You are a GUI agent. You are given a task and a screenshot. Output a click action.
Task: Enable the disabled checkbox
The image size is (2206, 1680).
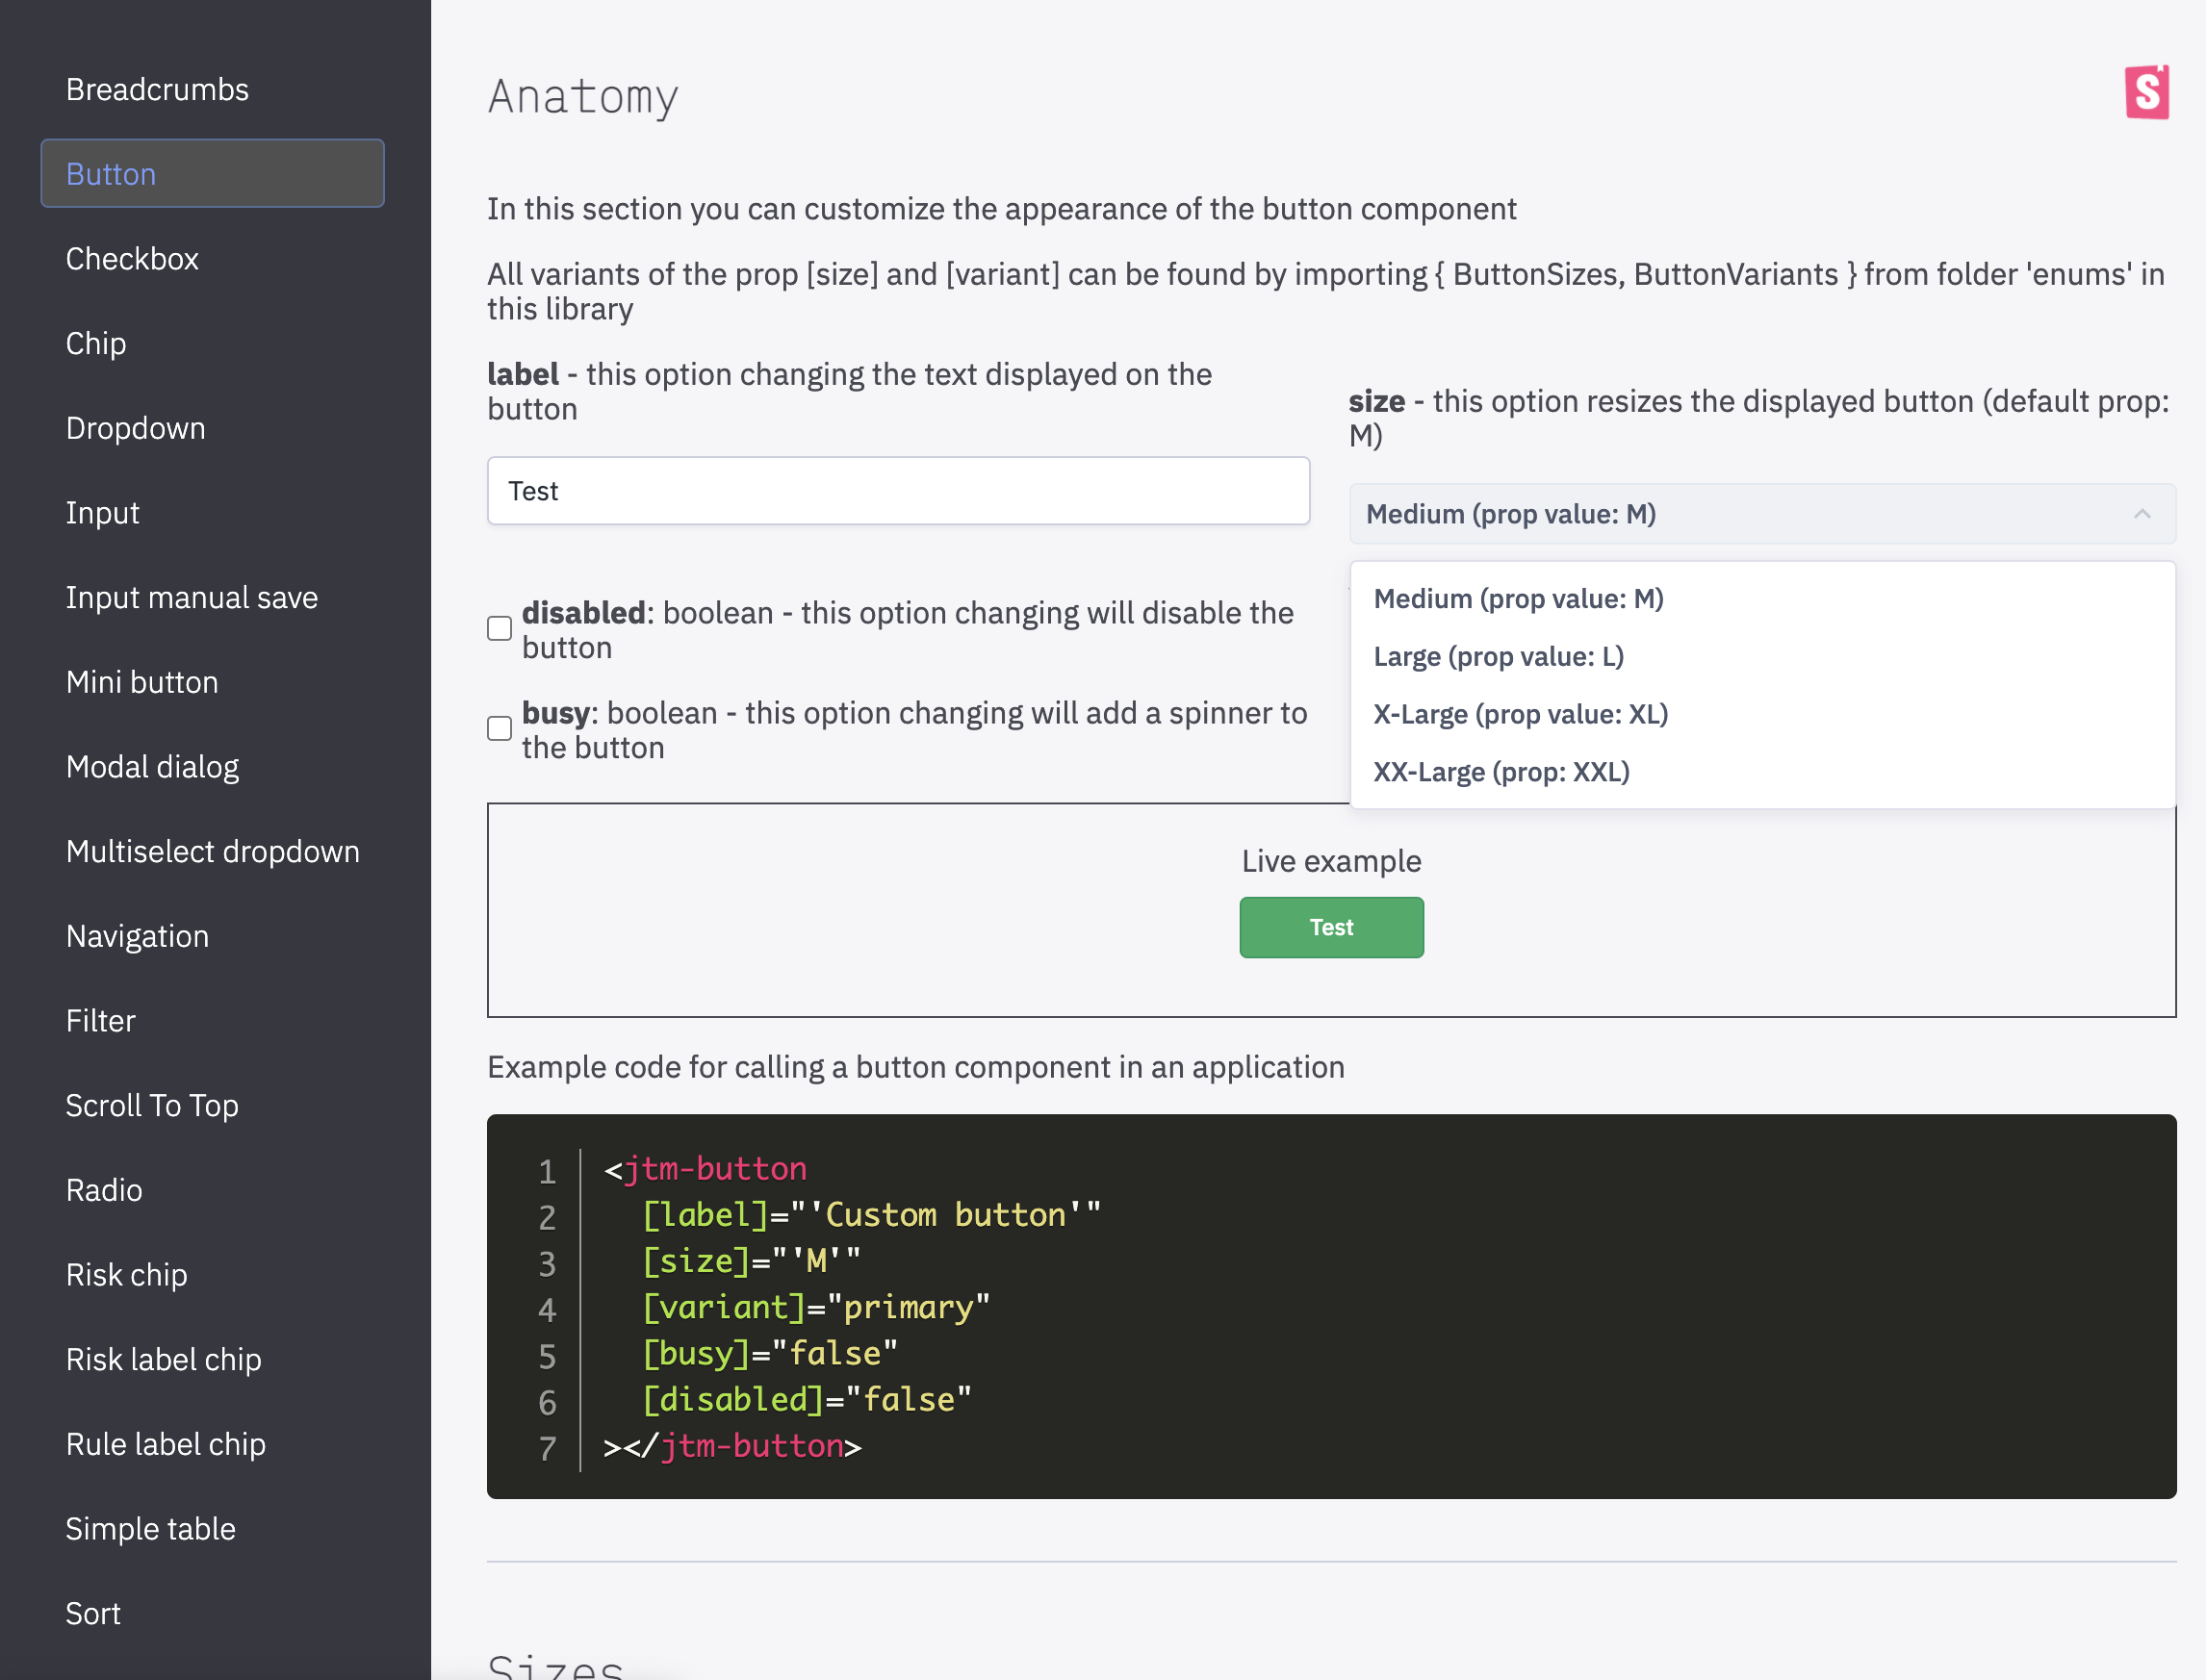coord(499,629)
